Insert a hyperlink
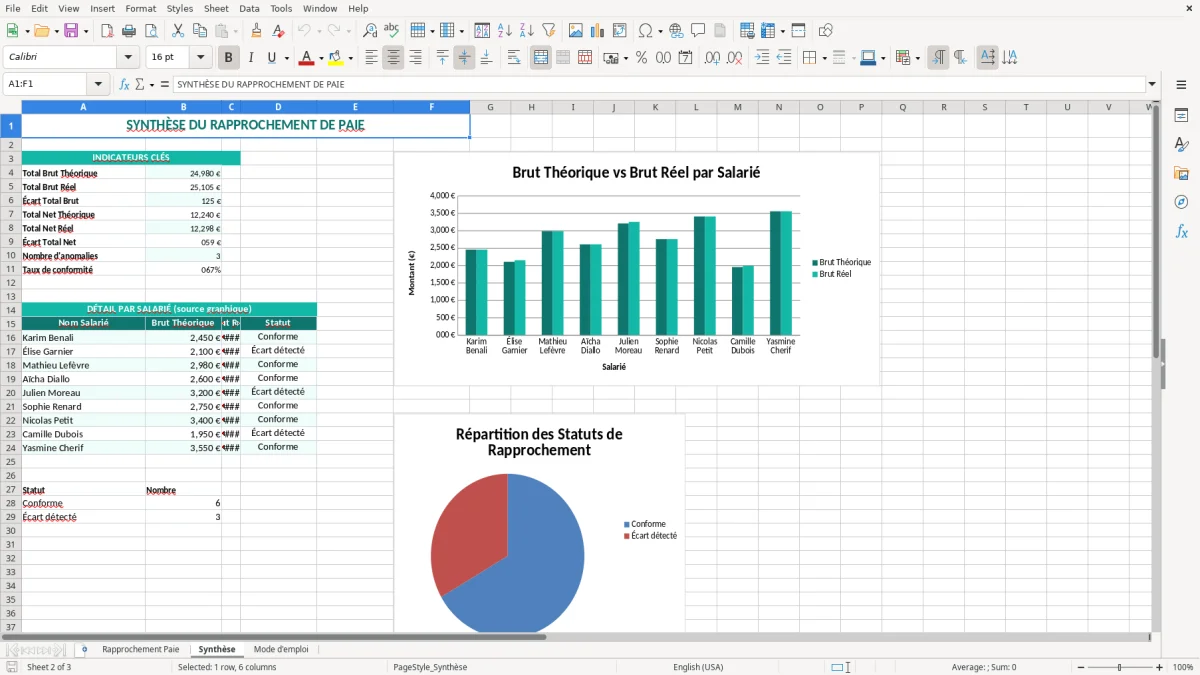This screenshot has height=675, width=1200. (676, 31)
